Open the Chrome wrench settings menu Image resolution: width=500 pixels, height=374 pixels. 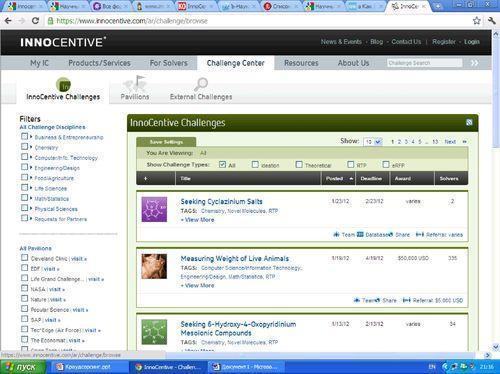click(491, 21)
